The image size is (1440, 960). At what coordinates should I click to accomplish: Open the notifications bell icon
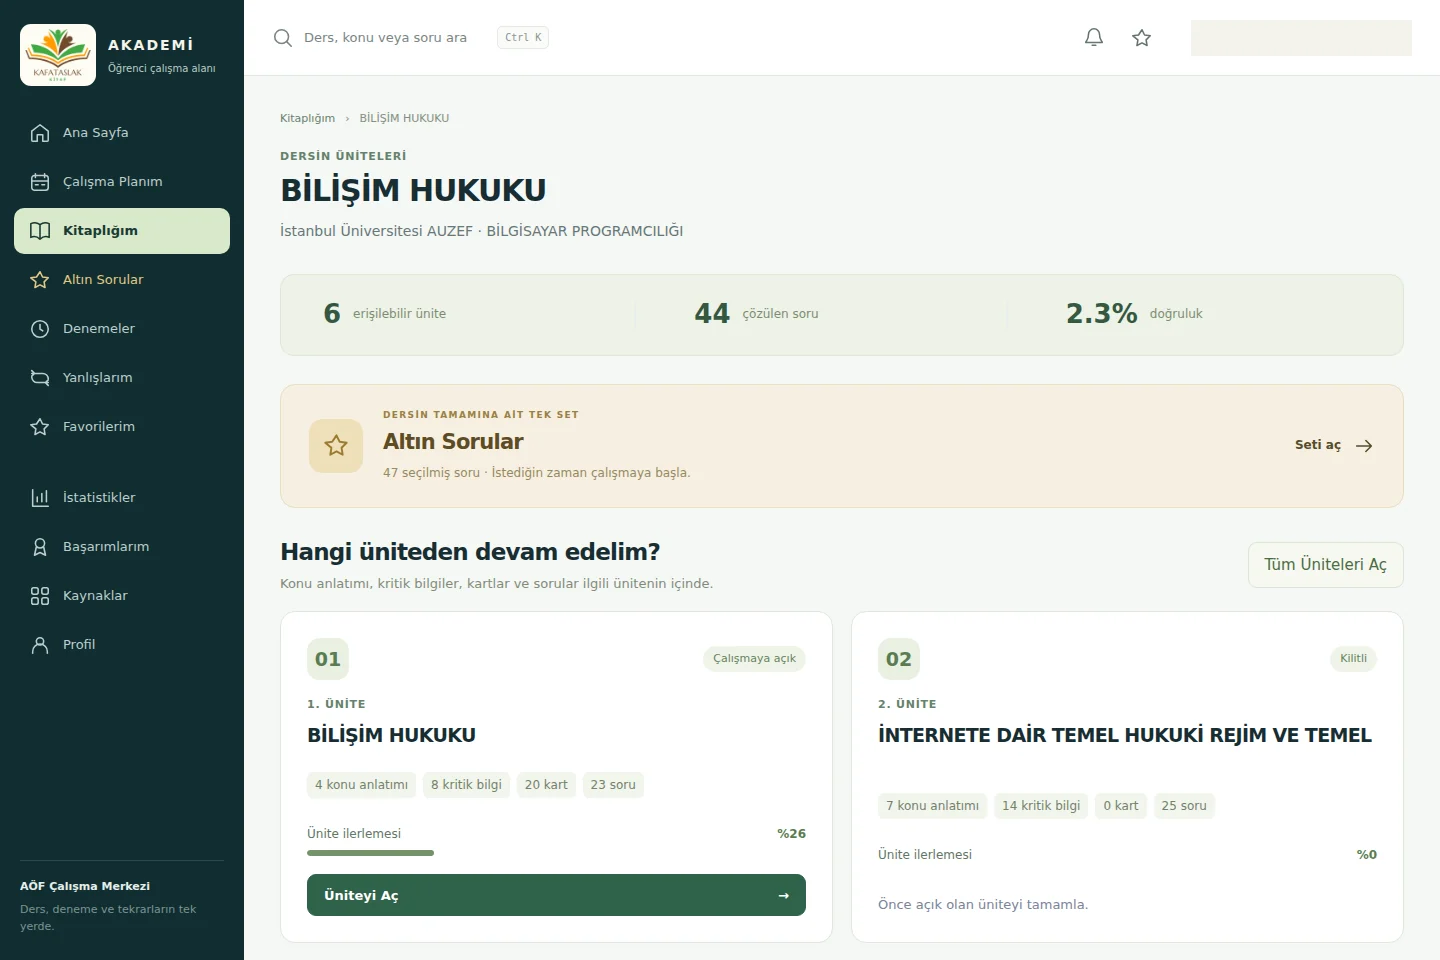(x=1094, y=38)
